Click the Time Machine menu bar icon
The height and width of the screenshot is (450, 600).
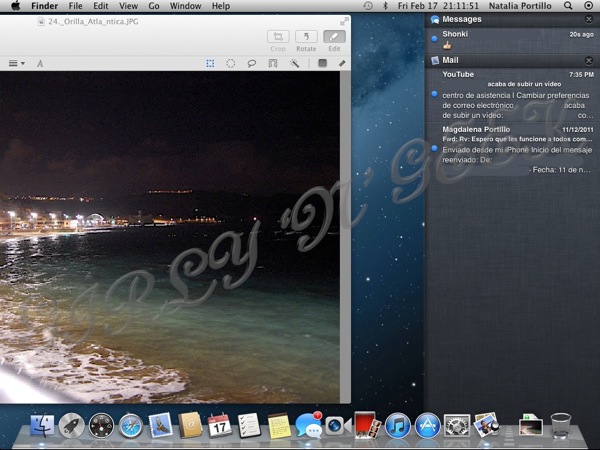368,6
